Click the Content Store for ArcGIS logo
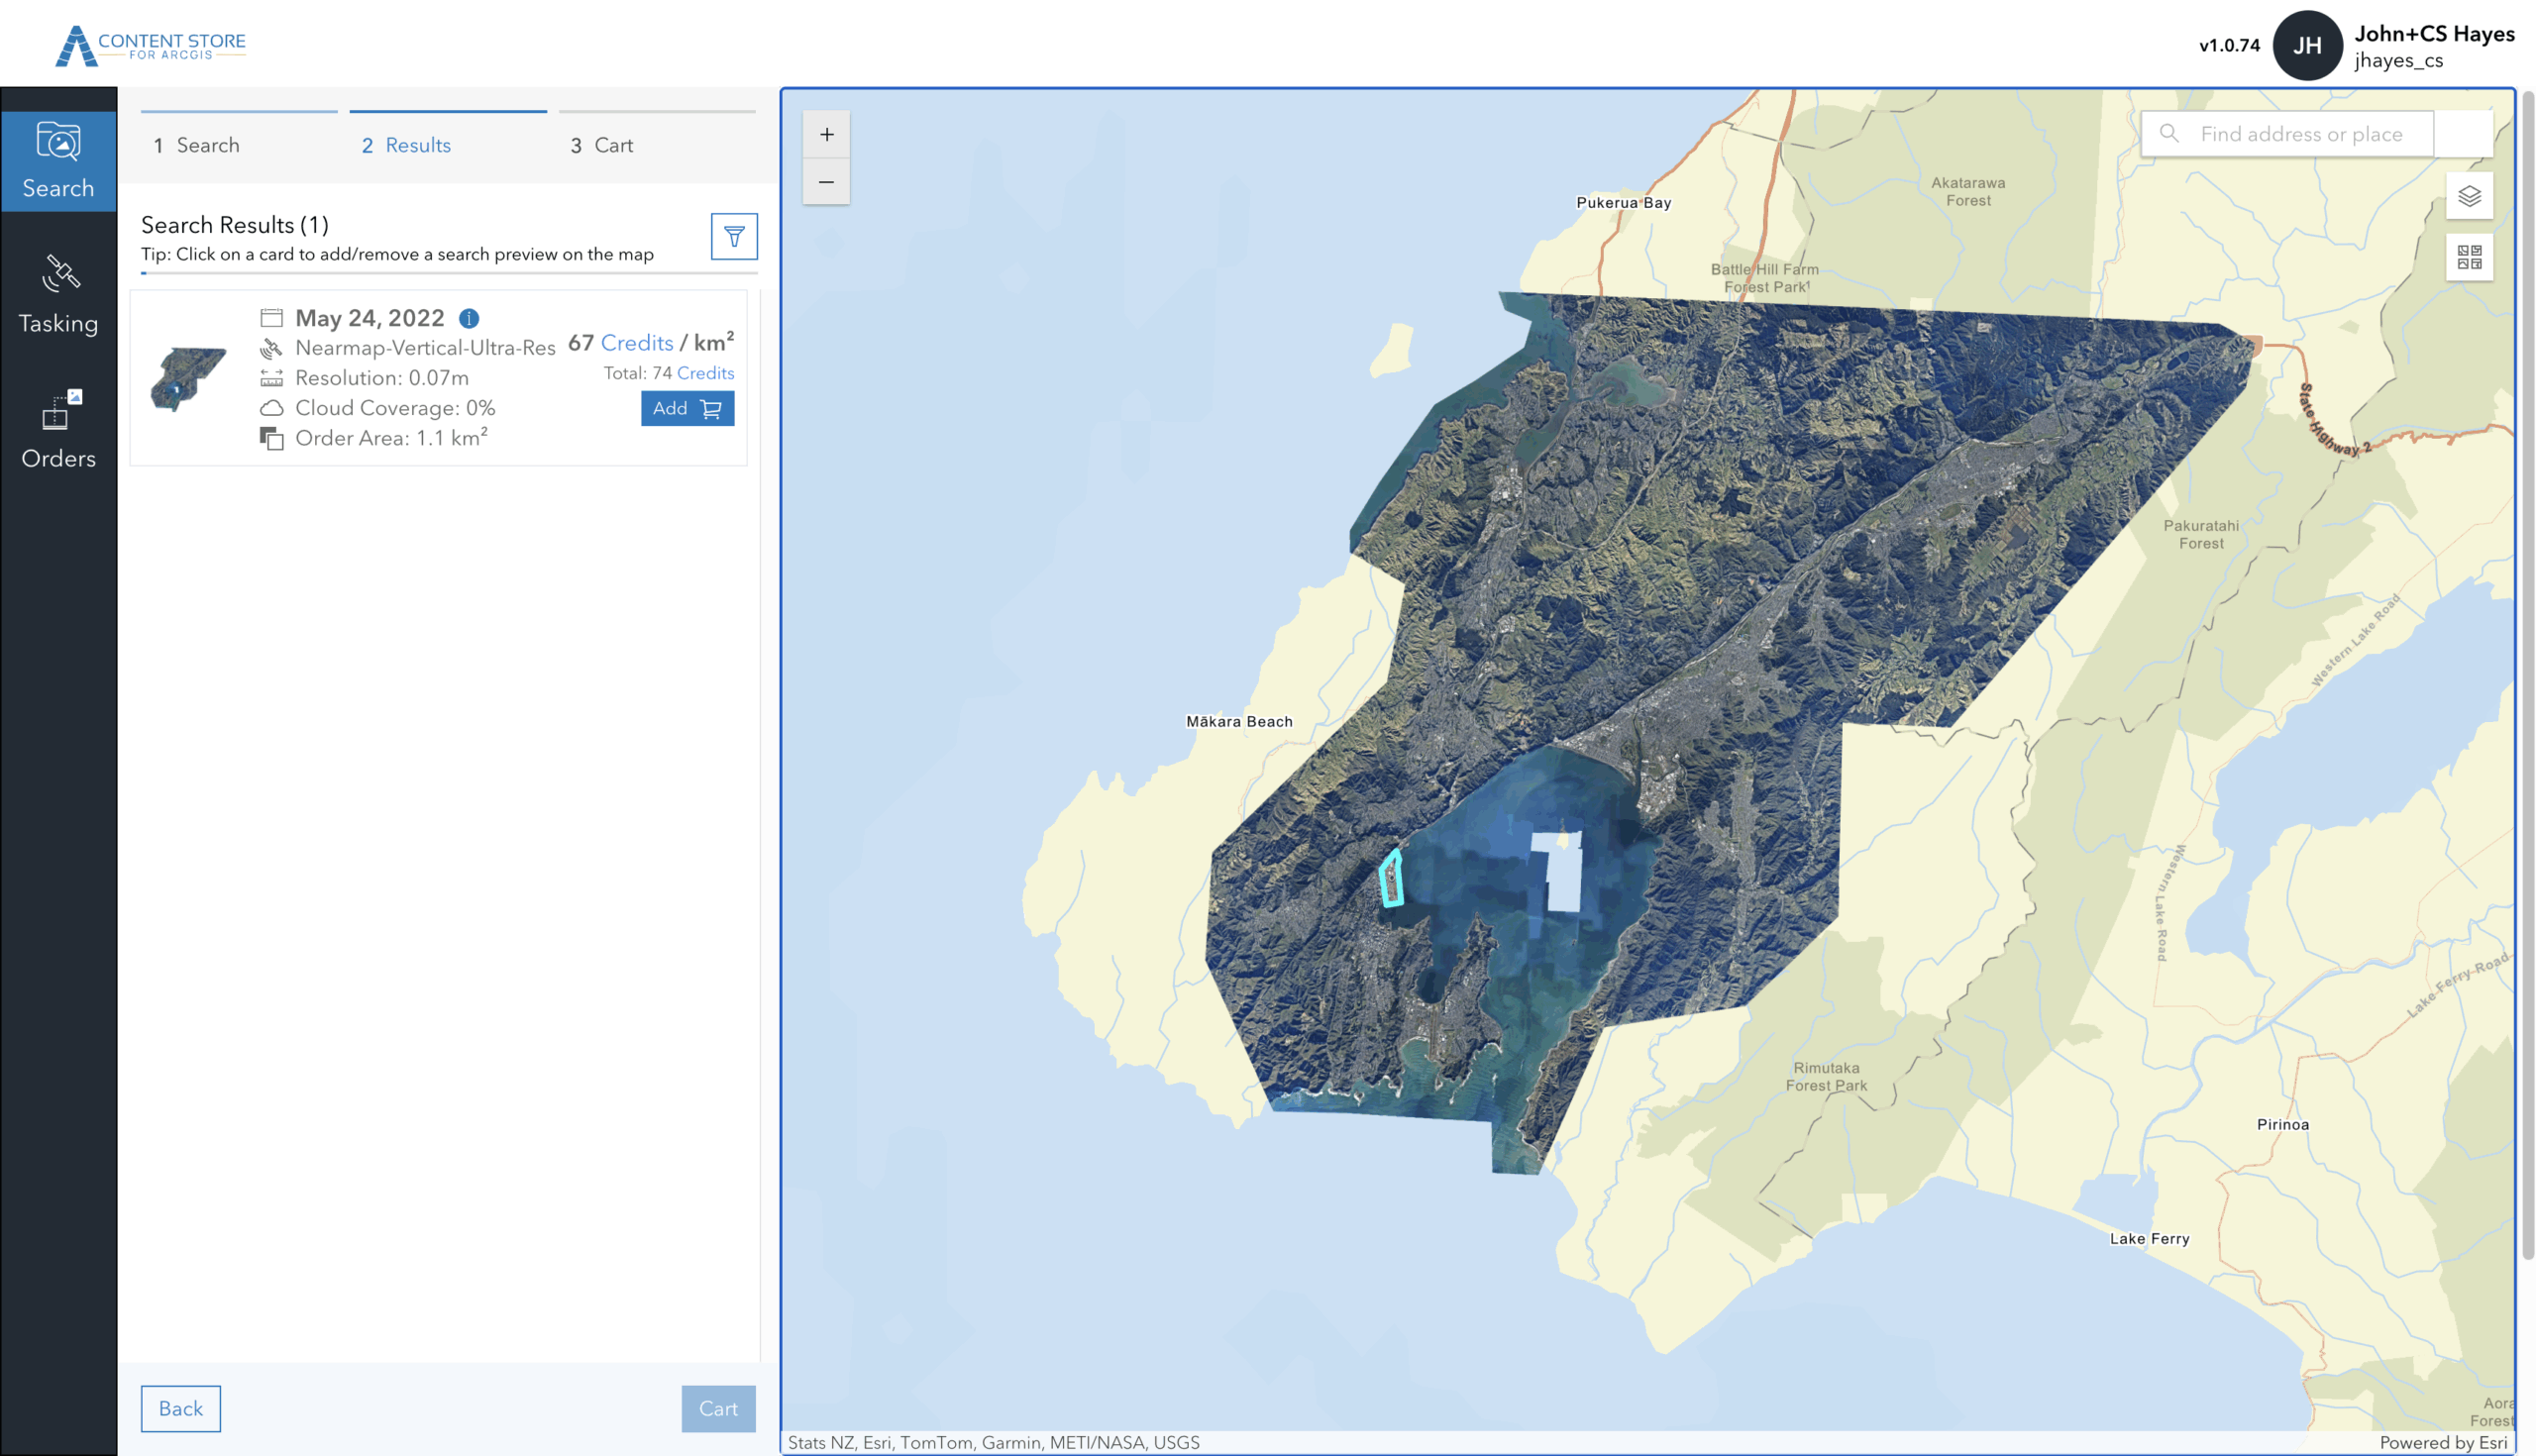This screenshot has width=2536, height=1456. pos(150,45)
